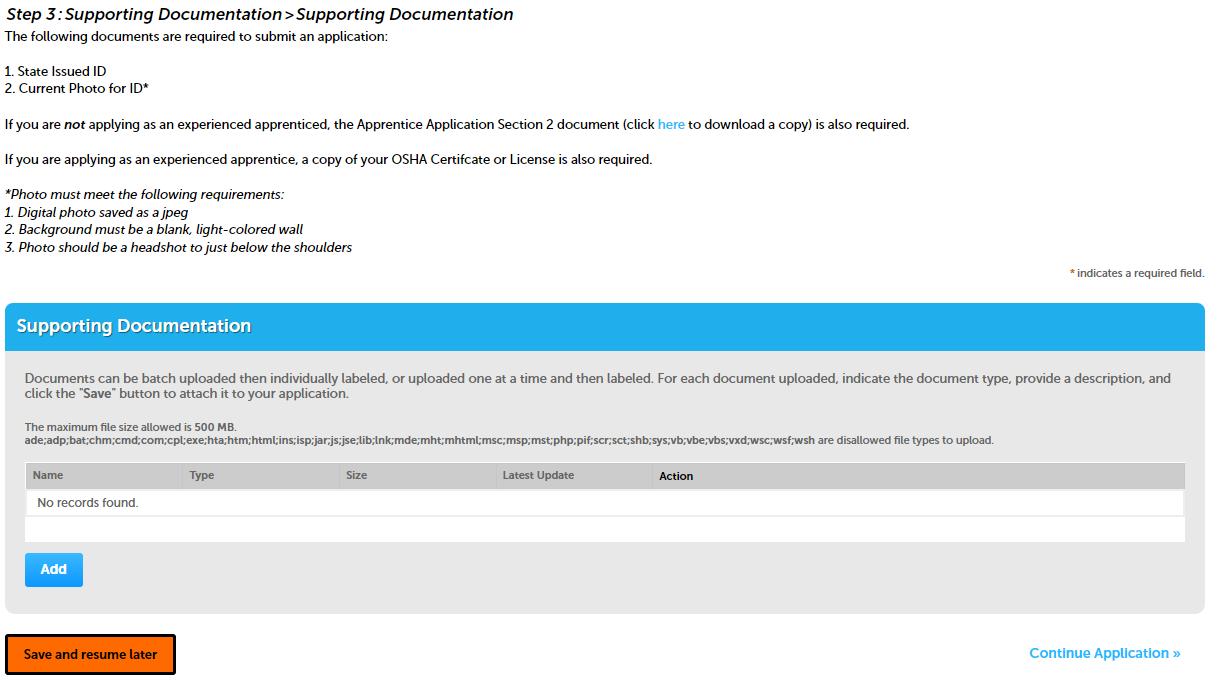Click the 'here' download link

[x=671, y=125]
